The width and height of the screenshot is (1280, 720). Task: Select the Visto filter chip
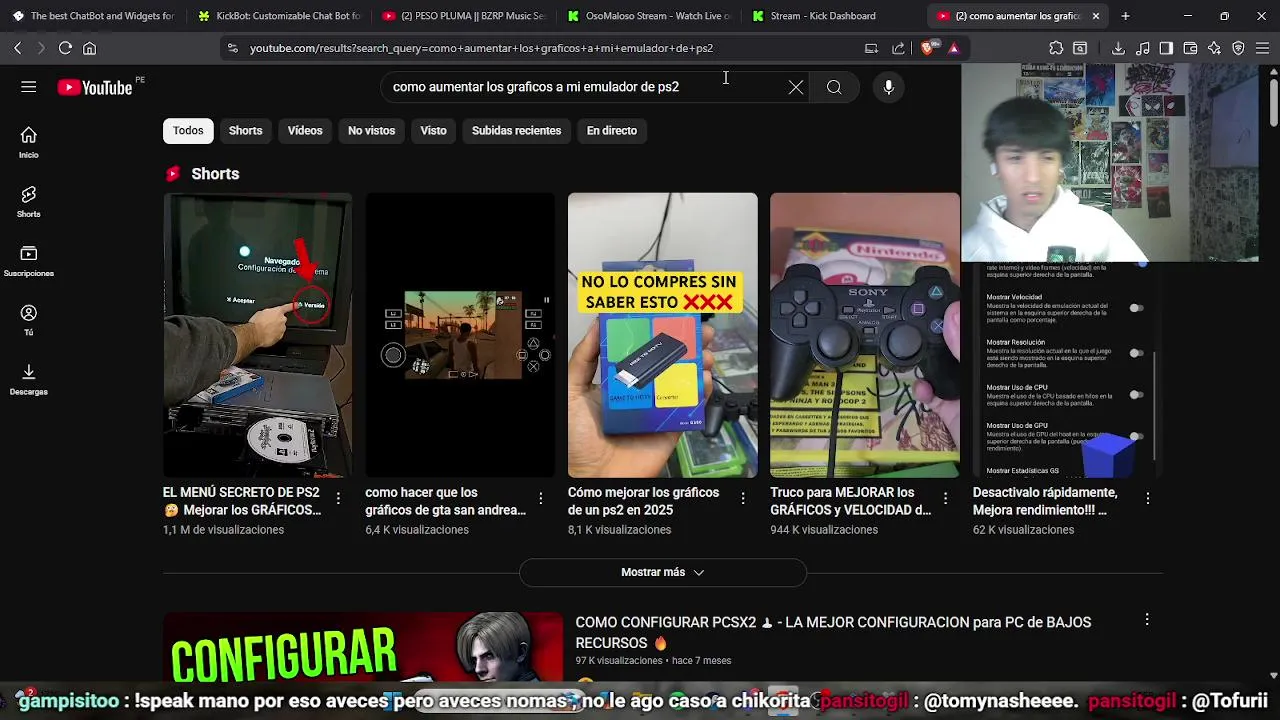click(433, 130)
